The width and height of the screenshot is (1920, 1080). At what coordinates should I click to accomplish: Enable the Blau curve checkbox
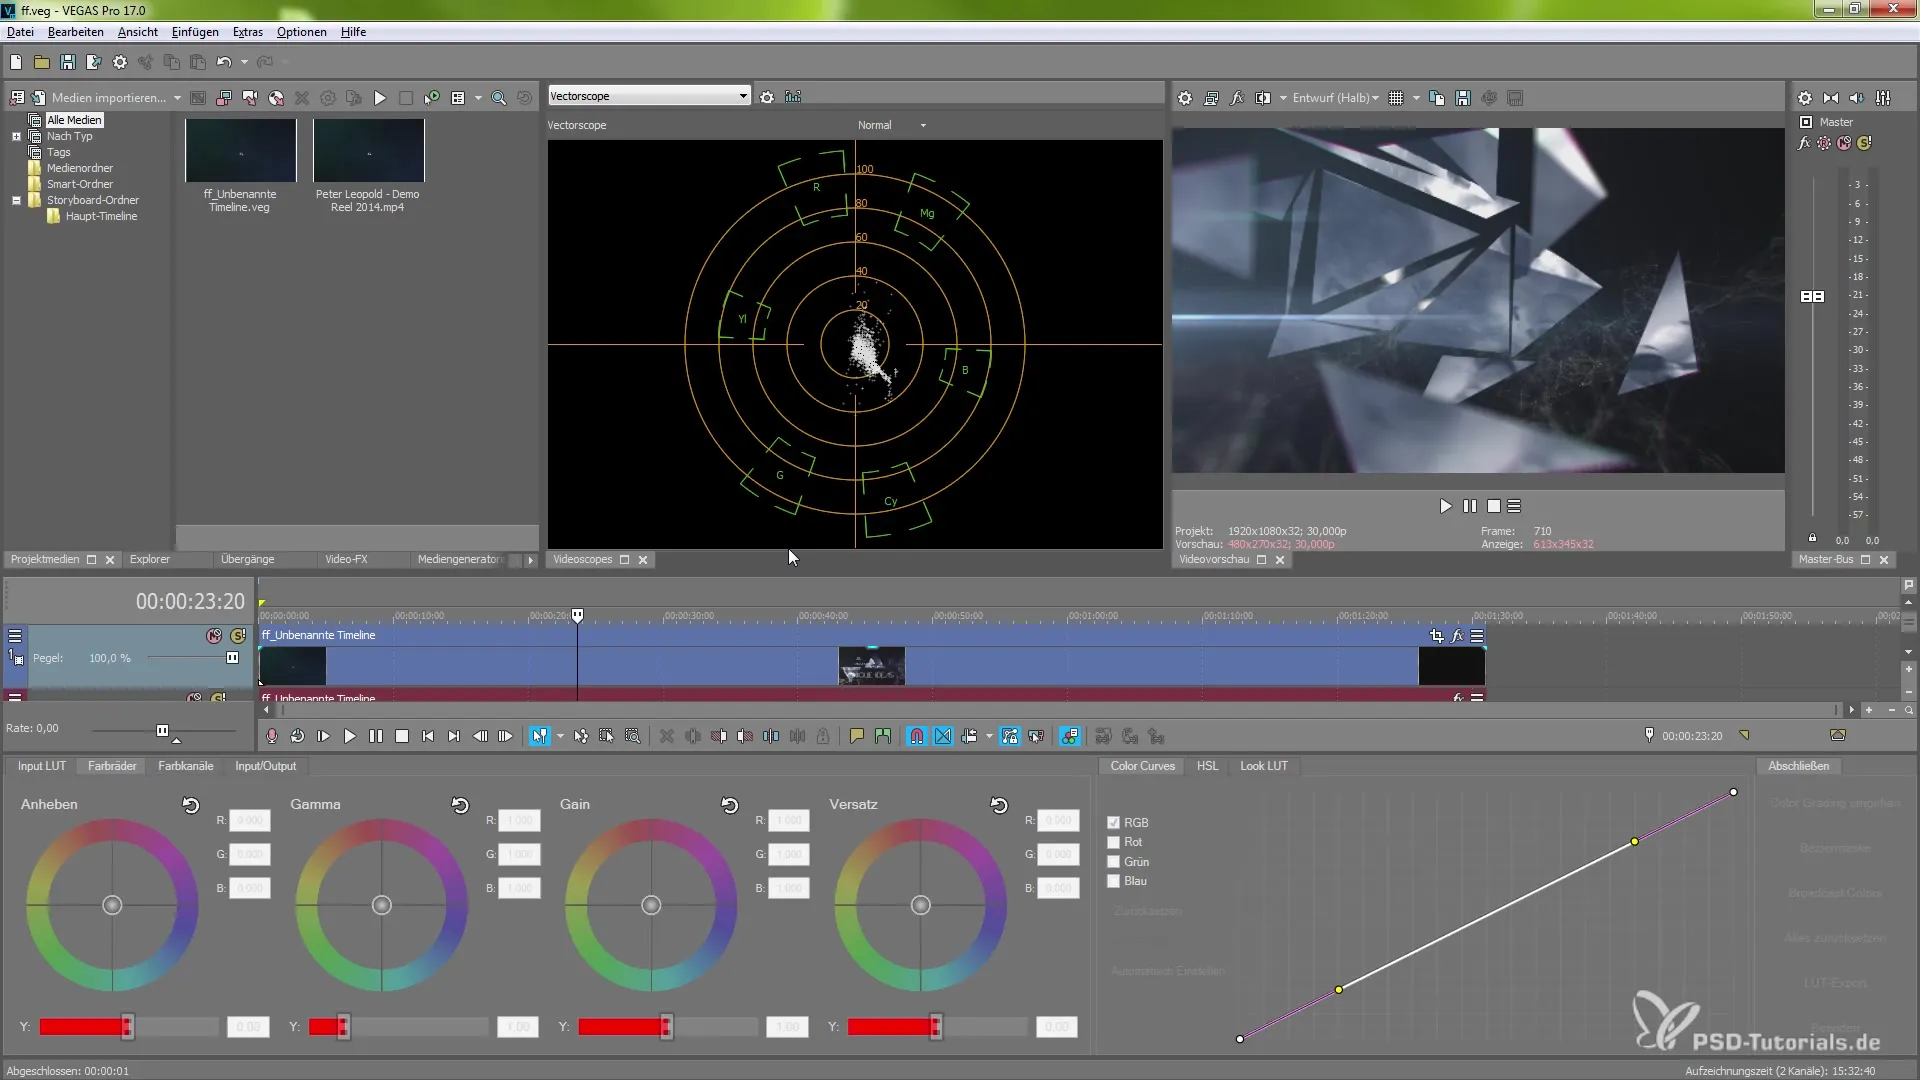(x=1113, y=881)
